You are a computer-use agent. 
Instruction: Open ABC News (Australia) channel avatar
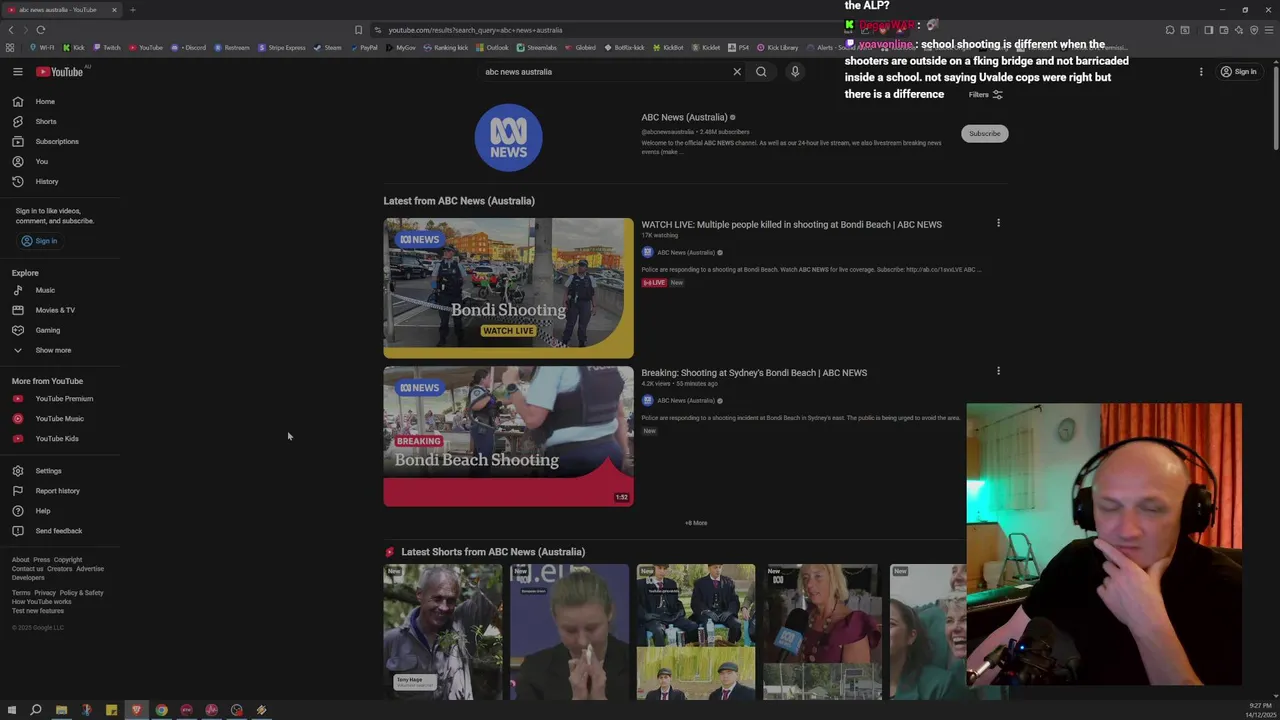click(508, 138)
